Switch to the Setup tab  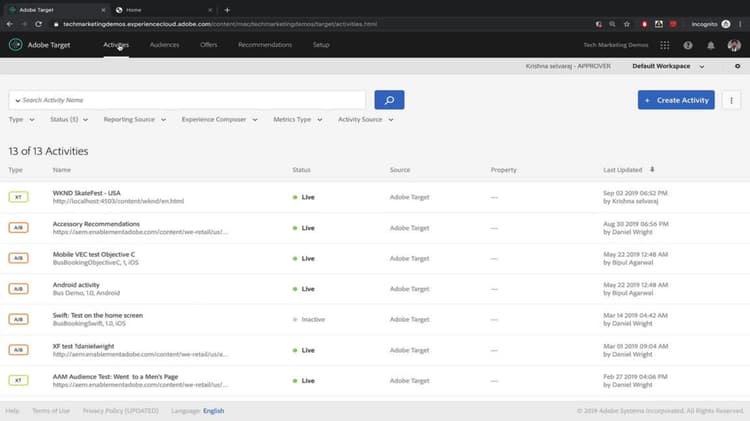(x=321, y=44)
